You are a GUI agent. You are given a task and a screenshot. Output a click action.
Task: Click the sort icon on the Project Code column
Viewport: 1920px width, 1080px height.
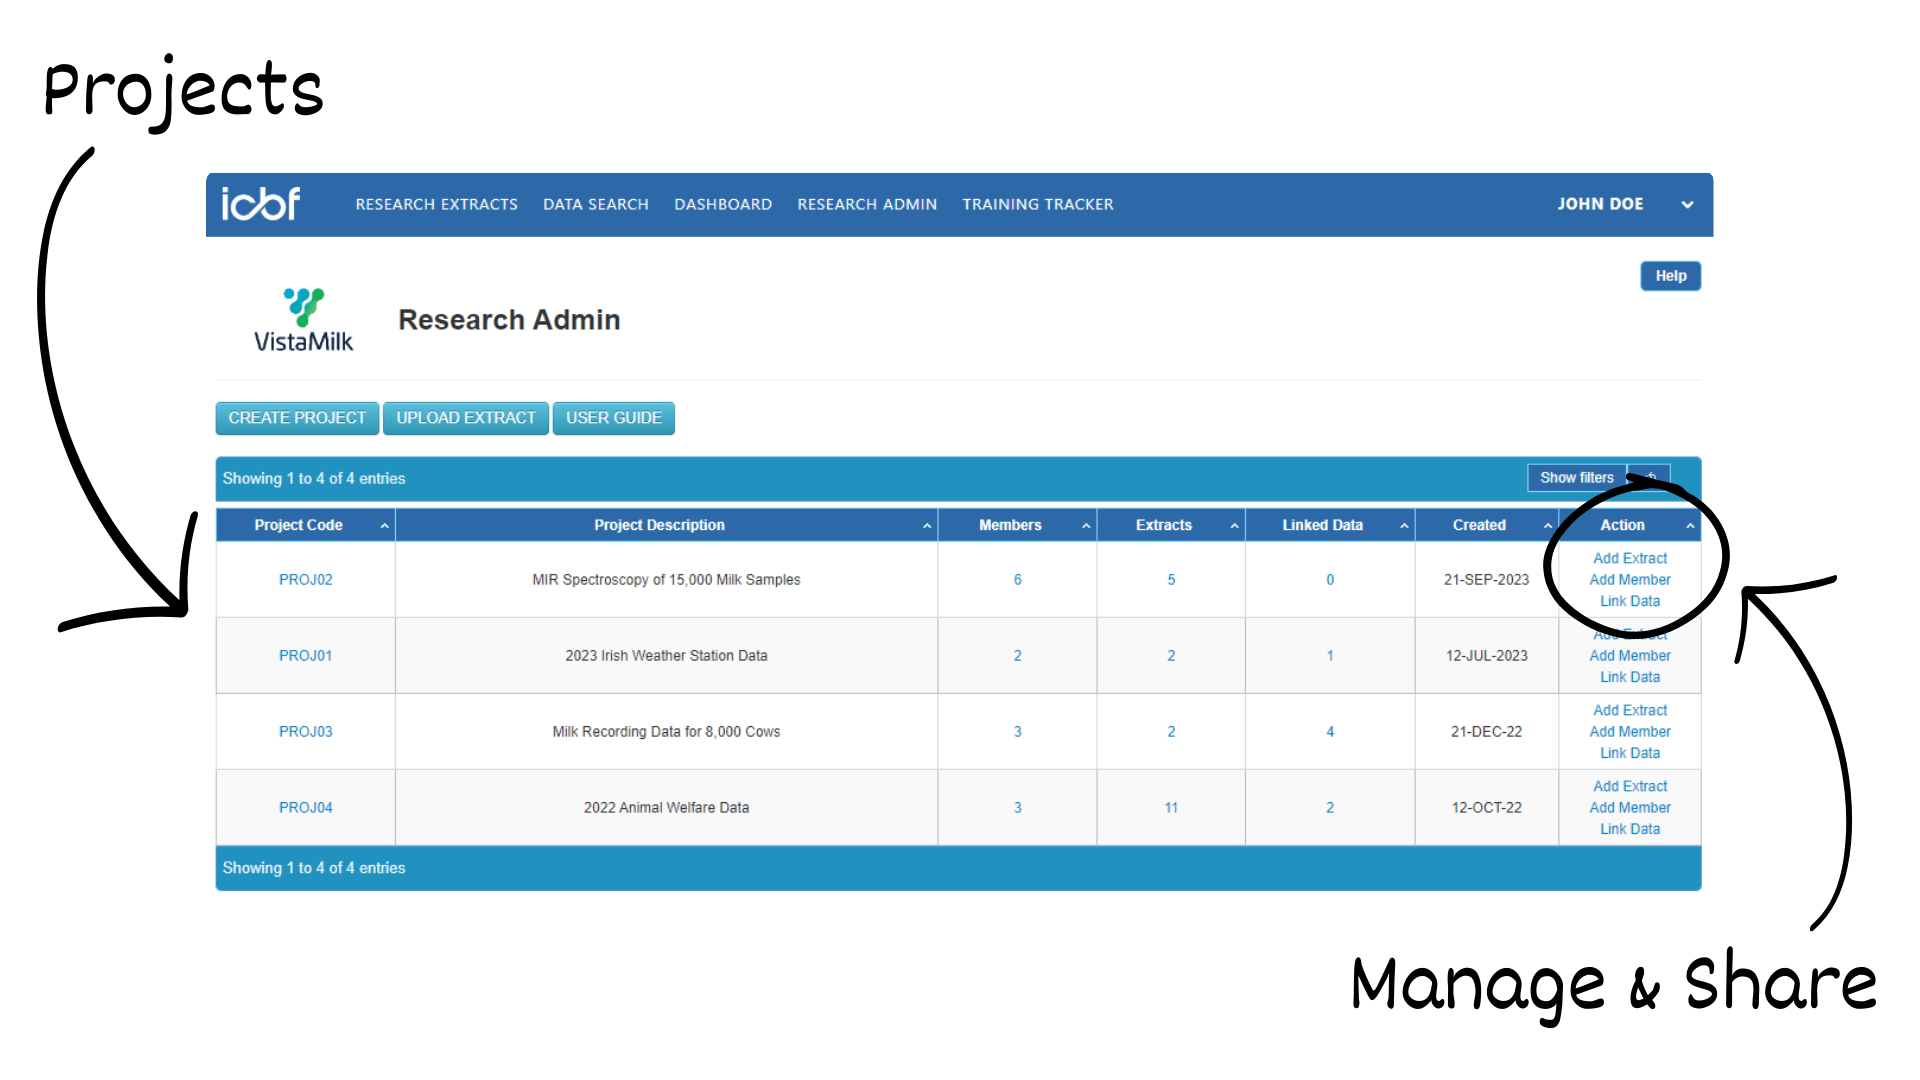point(384,524)
